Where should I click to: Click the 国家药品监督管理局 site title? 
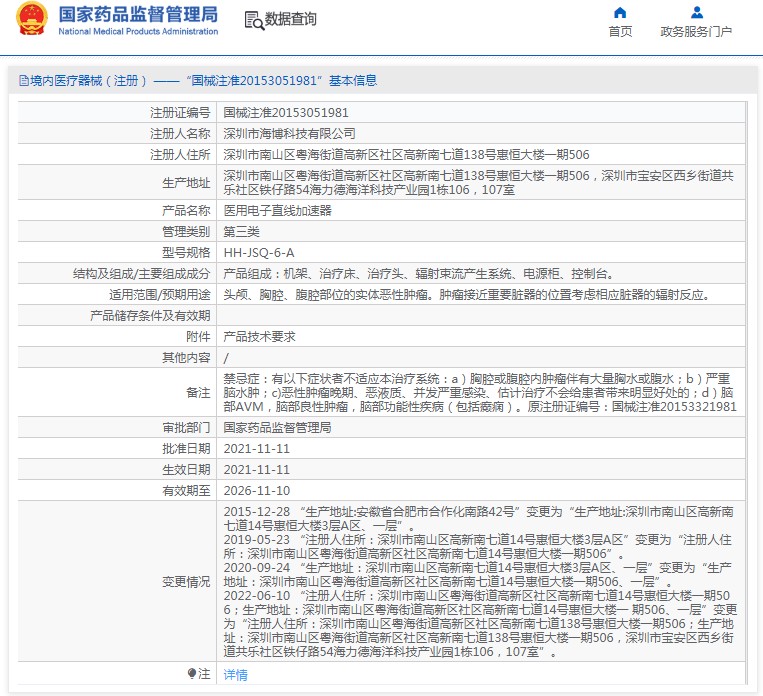[138, 14]
